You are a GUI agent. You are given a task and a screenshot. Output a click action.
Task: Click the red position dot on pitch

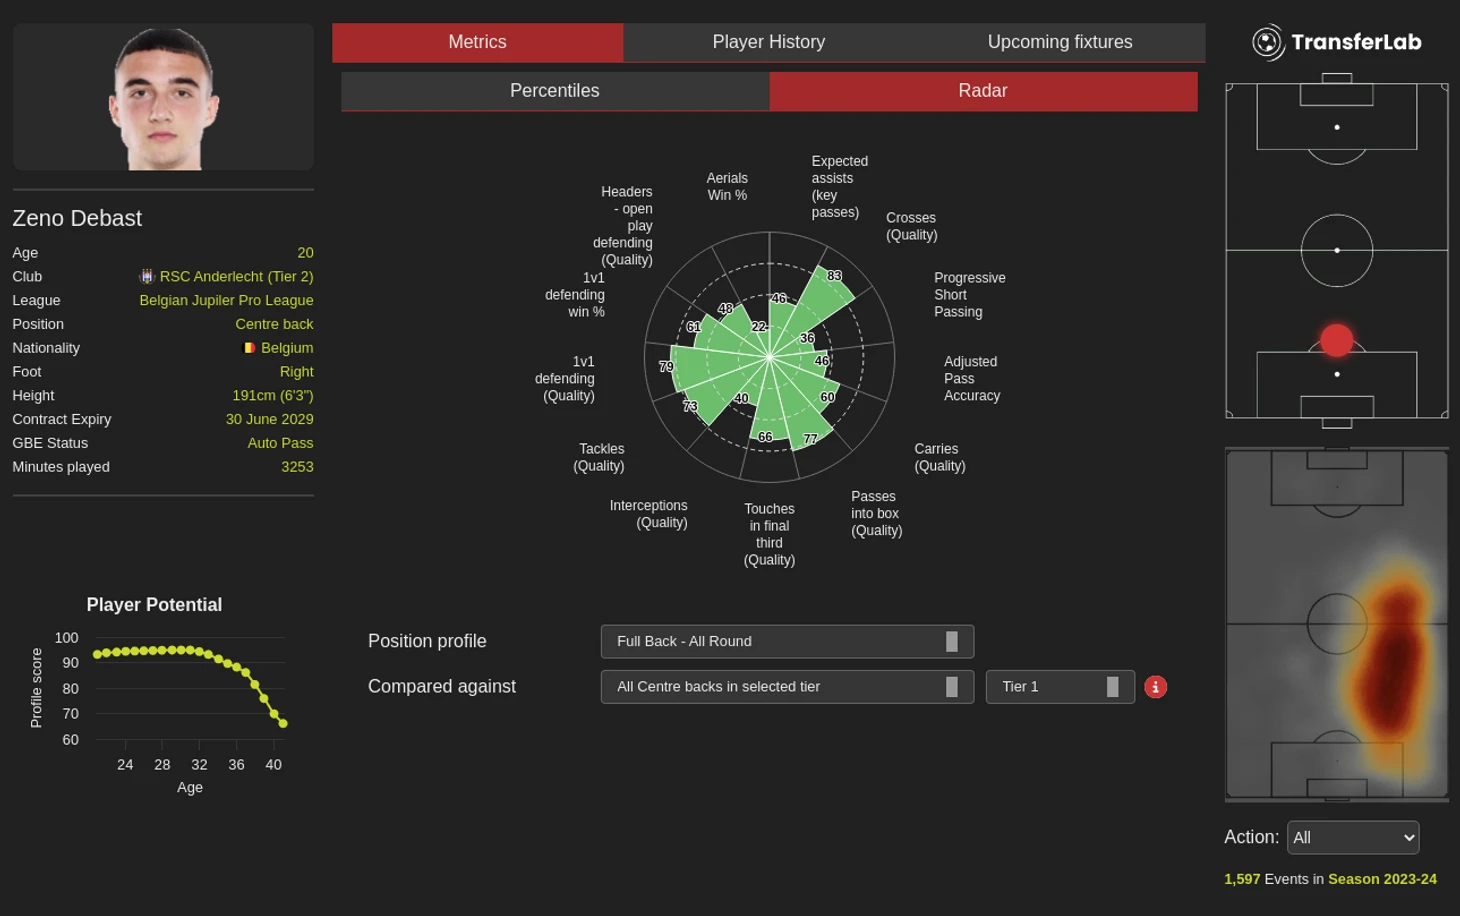pyautogui.click(x=1336, y=340)
